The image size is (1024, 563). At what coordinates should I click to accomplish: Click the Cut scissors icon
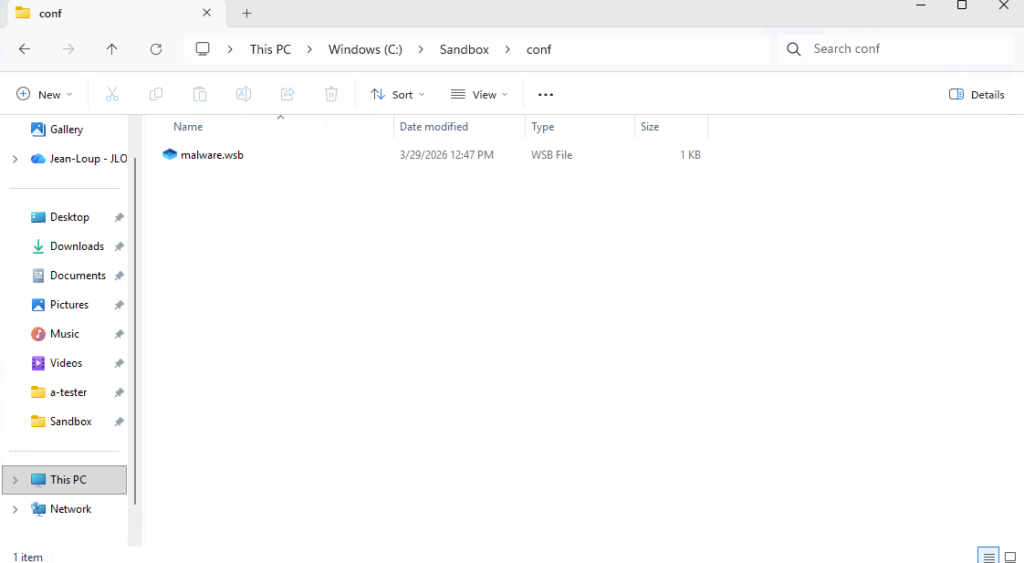[x=112, y=95]
